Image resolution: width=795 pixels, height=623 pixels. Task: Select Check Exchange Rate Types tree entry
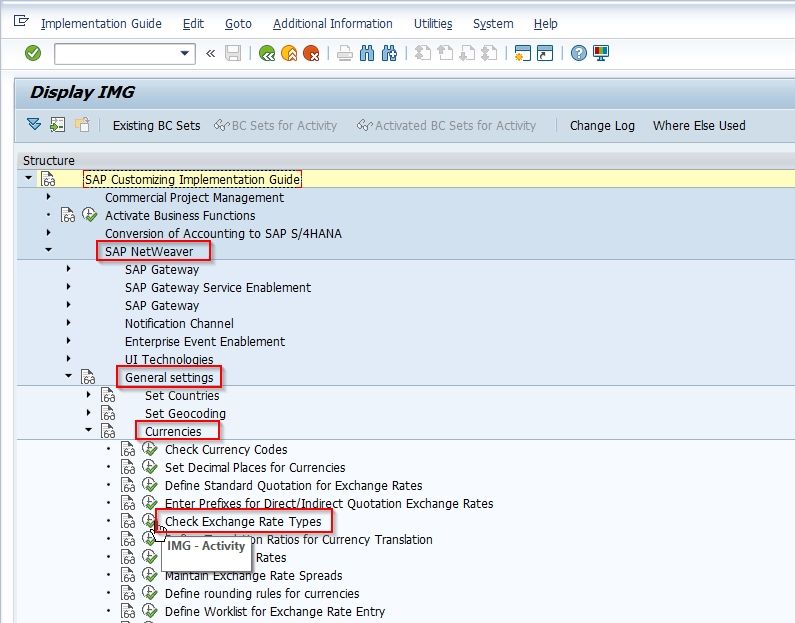[243, 522]
